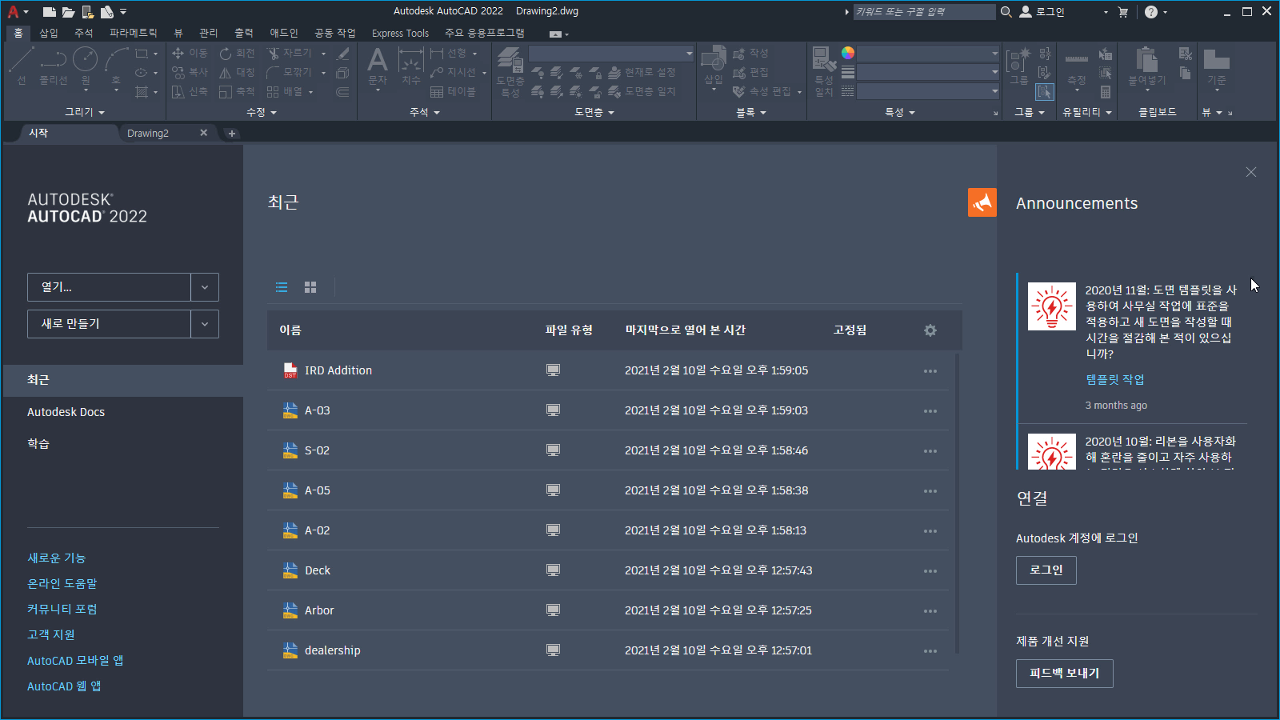
Task: Switch recent files to list view
Action: coord(282,287)
